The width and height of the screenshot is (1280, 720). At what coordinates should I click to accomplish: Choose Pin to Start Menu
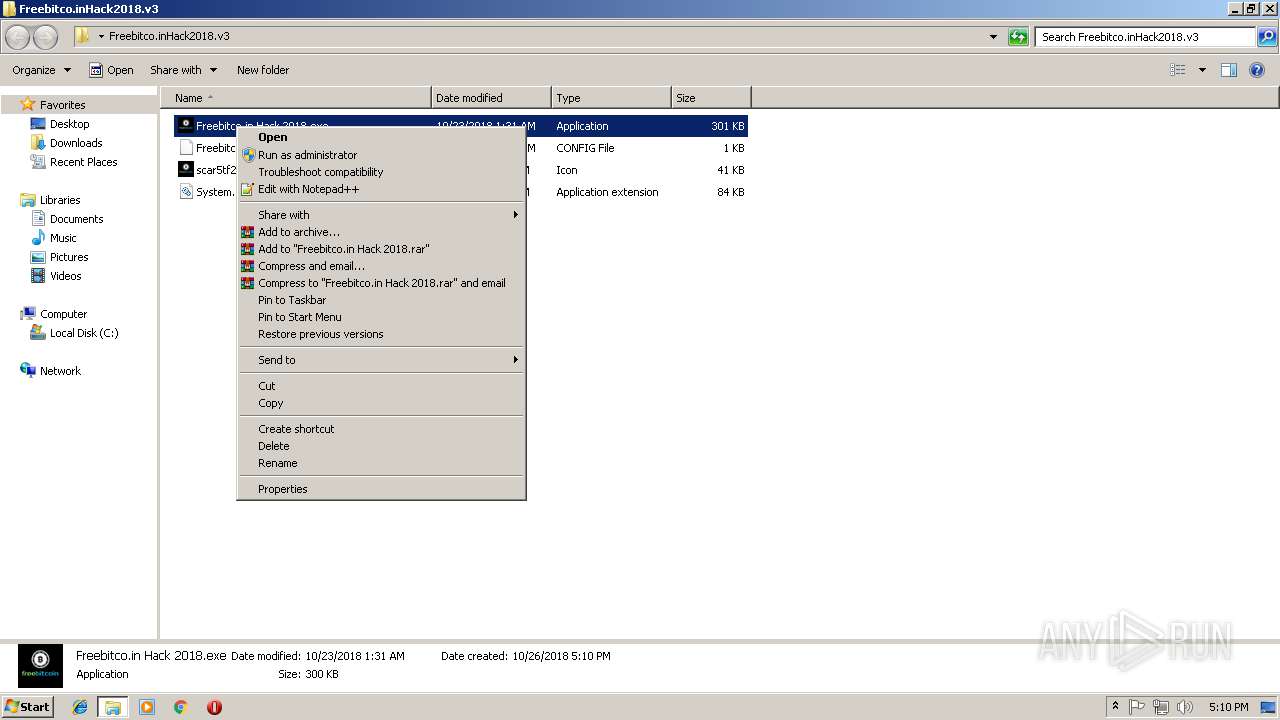pyautogui.click(x=381, y=317)
